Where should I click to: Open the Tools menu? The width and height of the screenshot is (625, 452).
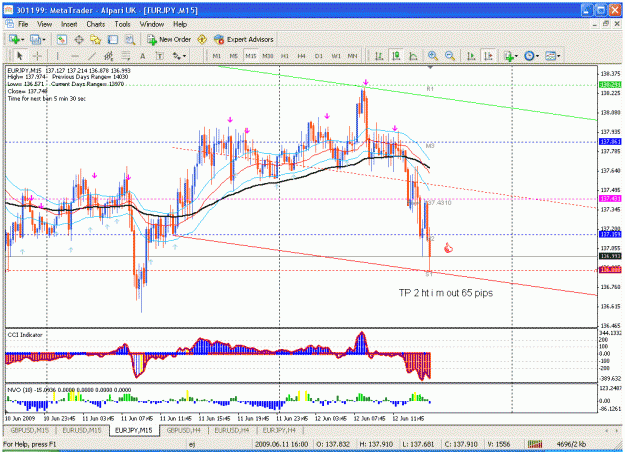point(122,24)
